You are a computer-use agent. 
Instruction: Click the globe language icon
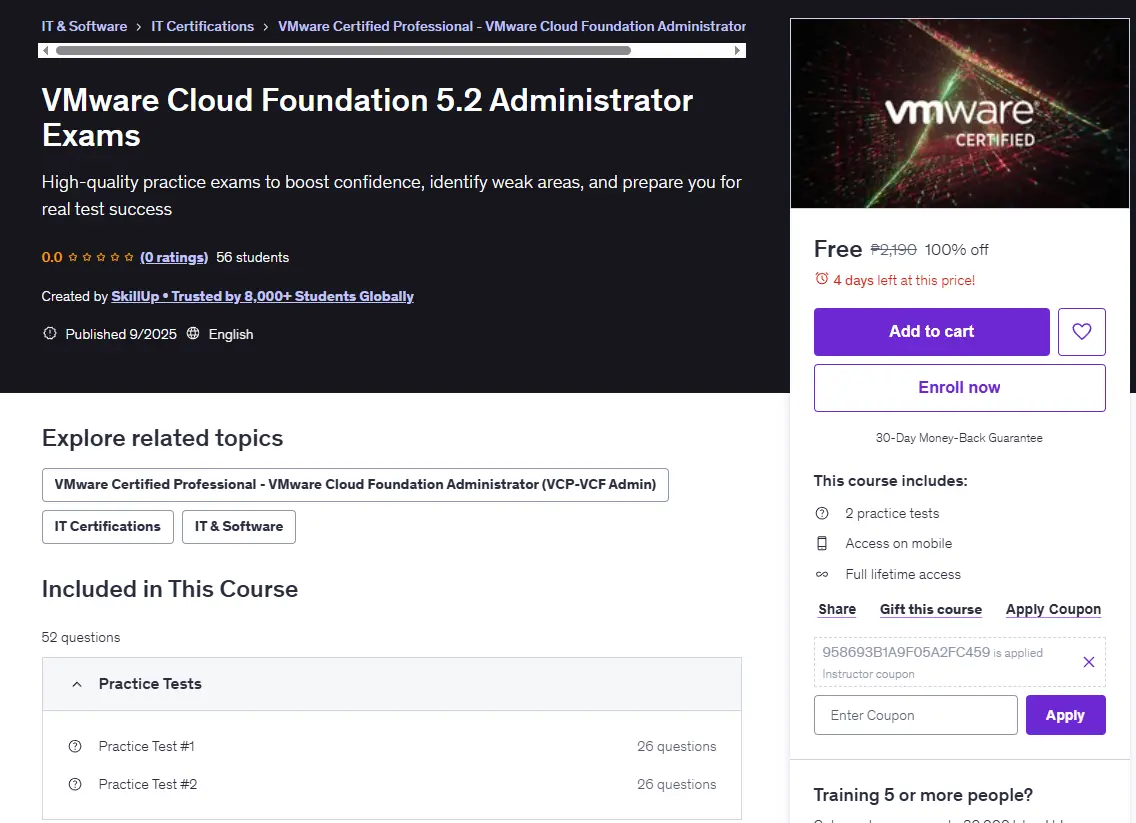coord(193,333)
